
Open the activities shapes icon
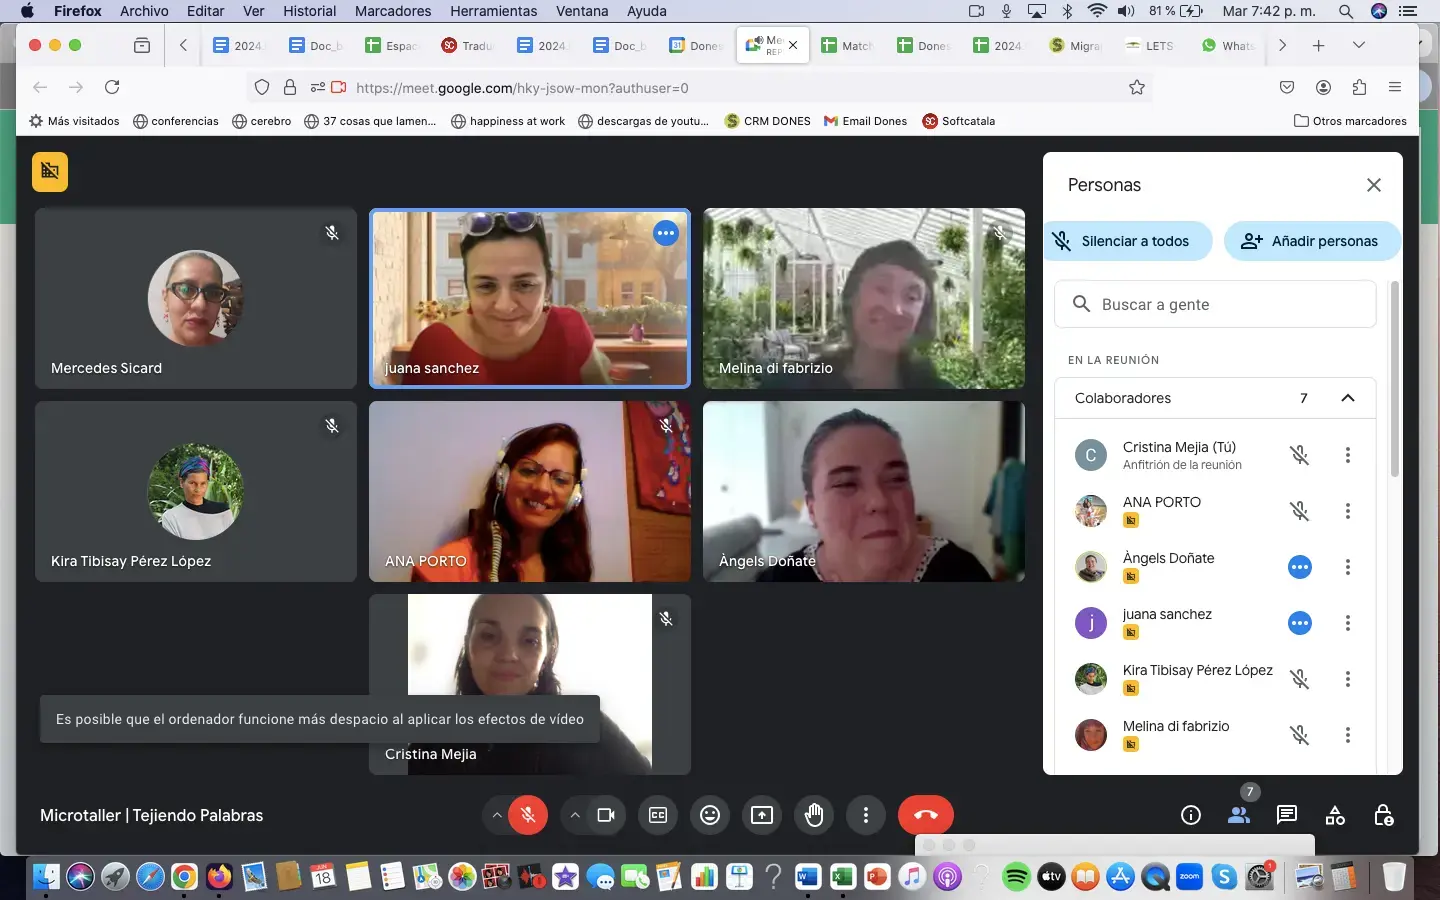1335,815
